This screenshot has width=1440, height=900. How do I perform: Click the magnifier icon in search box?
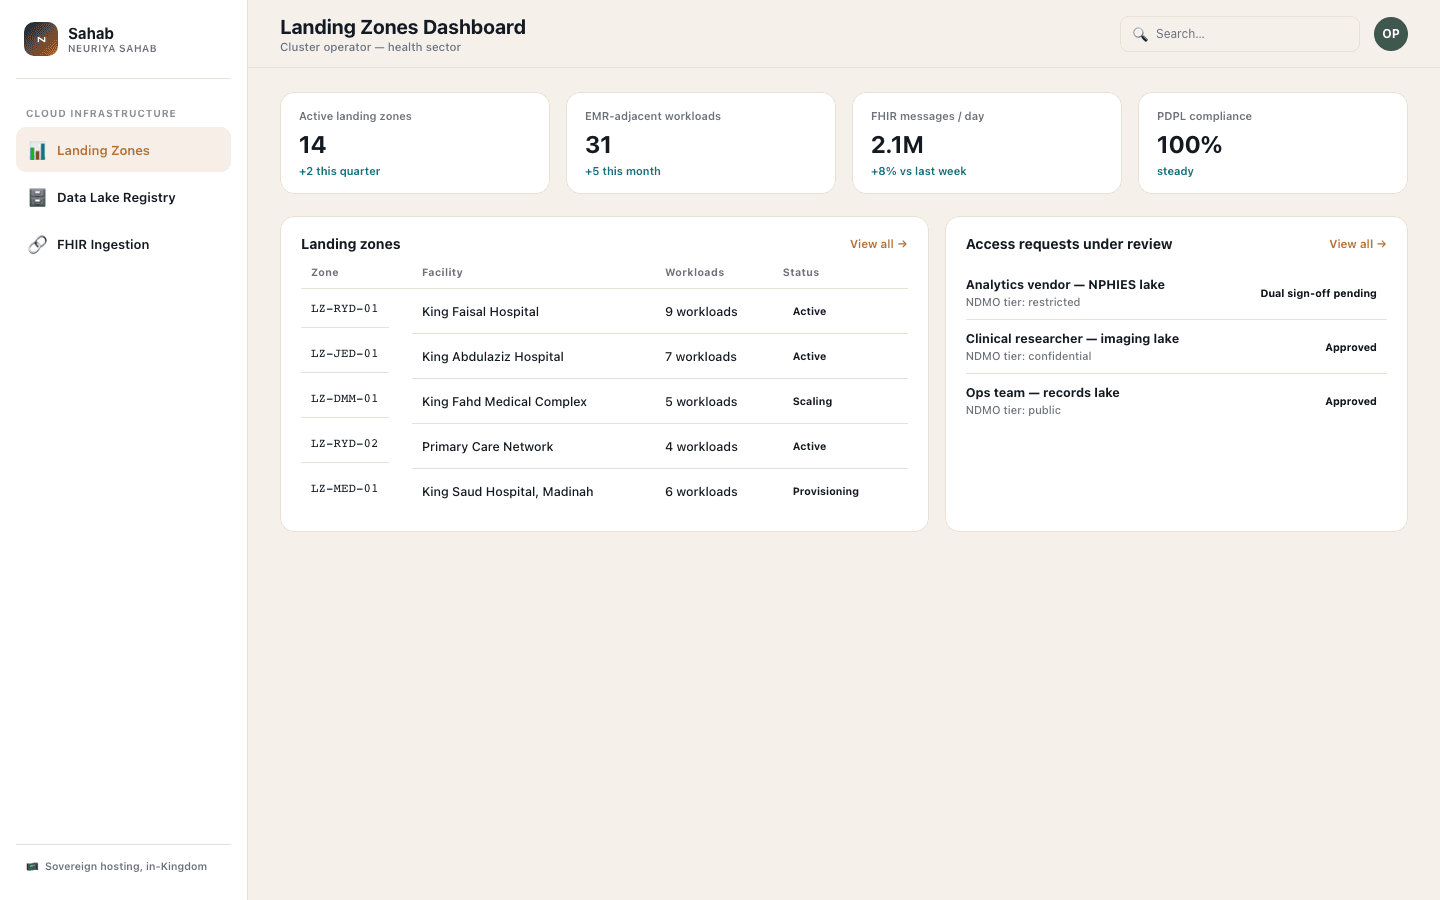click(1140, 34)
